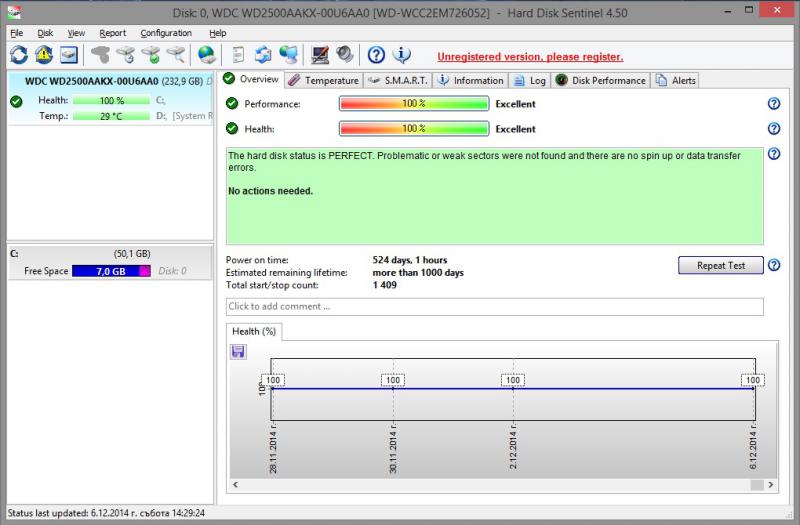Screen dimensions: 800x525
Task: Click the disk with green checkmark icon
Action: click(151, 55)
